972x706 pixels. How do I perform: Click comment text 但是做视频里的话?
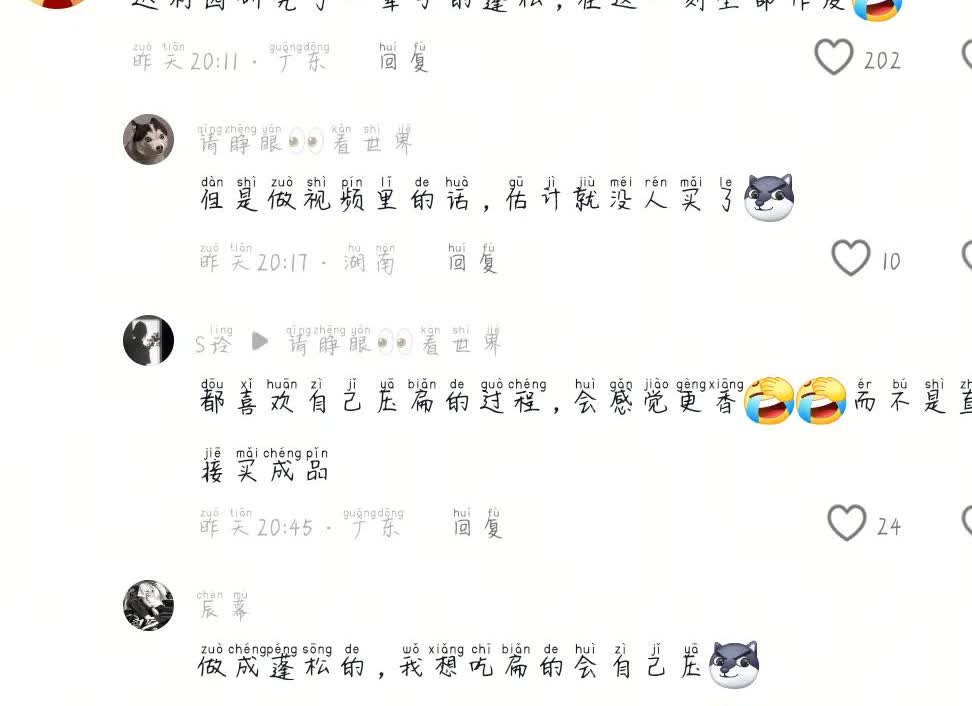pyautogui.click(x=335, y=195)
